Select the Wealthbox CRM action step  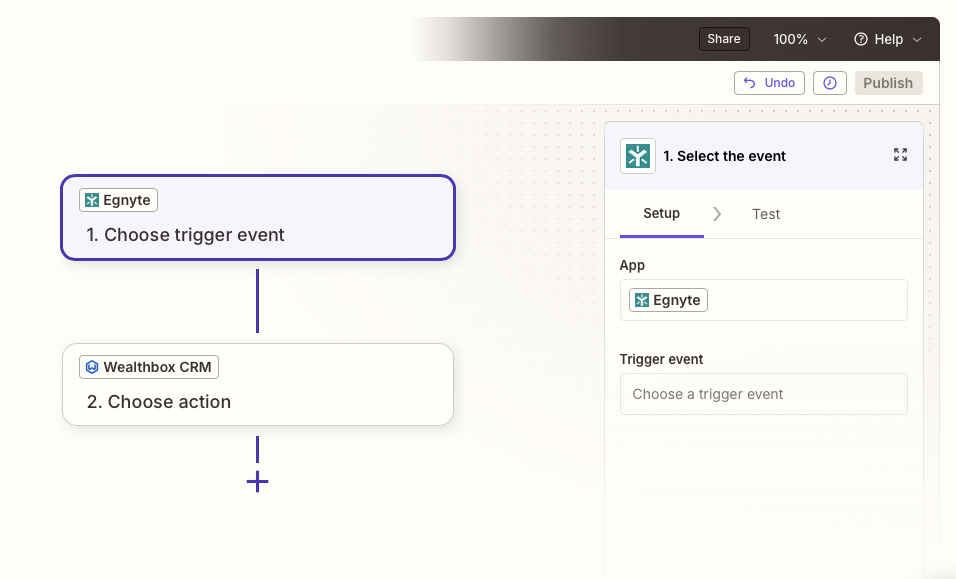click(x=258, y=385)
